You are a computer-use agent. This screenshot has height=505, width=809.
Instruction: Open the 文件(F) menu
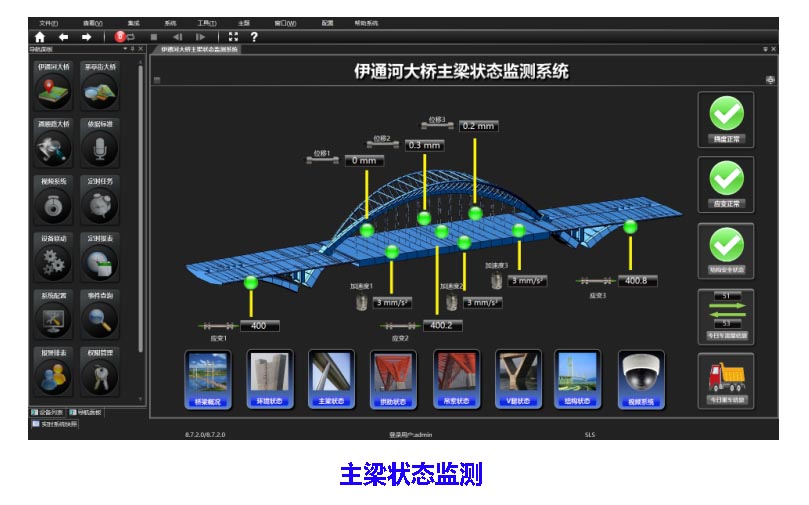(x=48, y=22)
